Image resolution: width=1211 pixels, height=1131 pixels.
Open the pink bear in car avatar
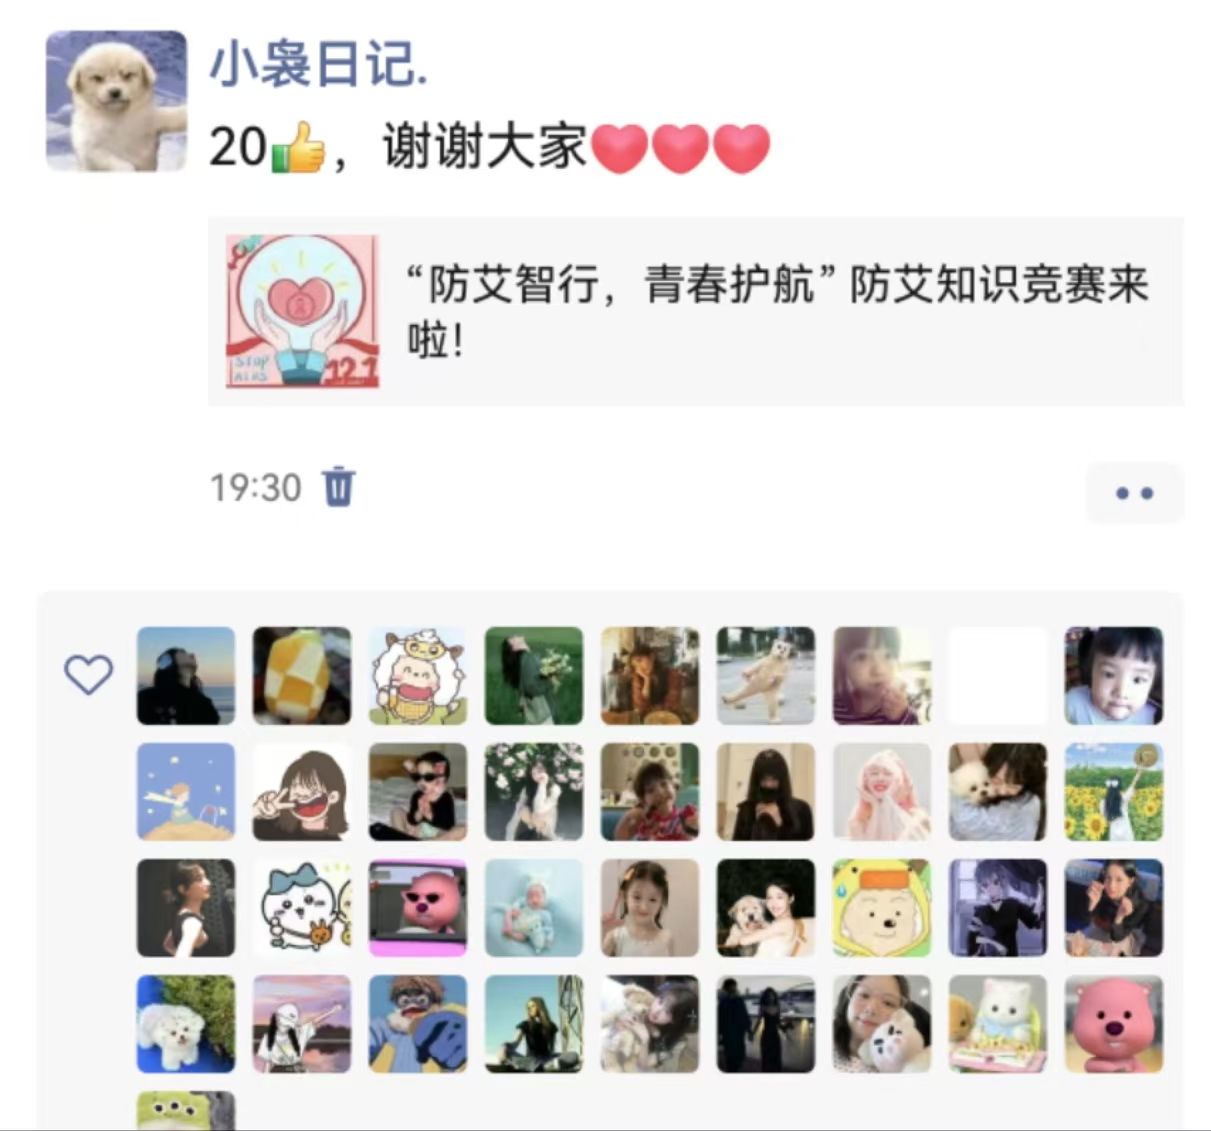tap(418, 908)
